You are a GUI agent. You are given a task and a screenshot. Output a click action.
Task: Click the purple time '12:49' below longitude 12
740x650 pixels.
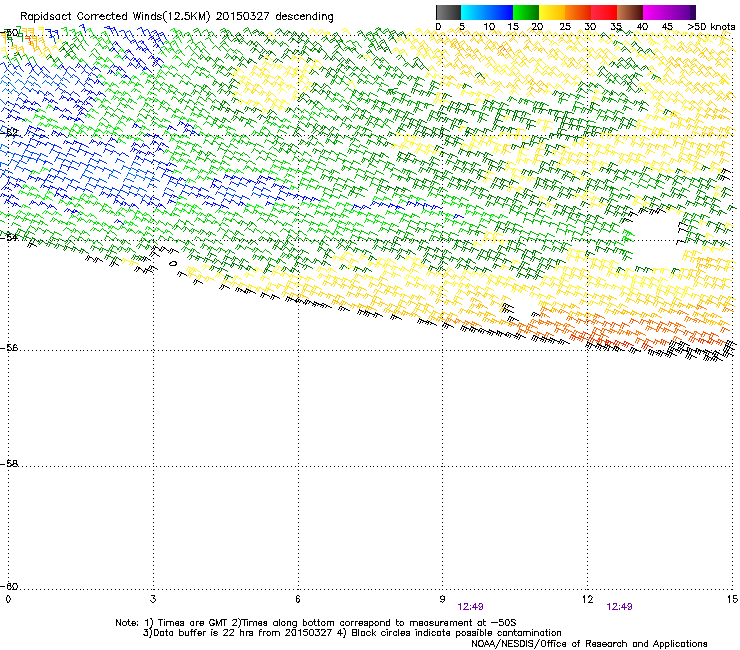619,607
